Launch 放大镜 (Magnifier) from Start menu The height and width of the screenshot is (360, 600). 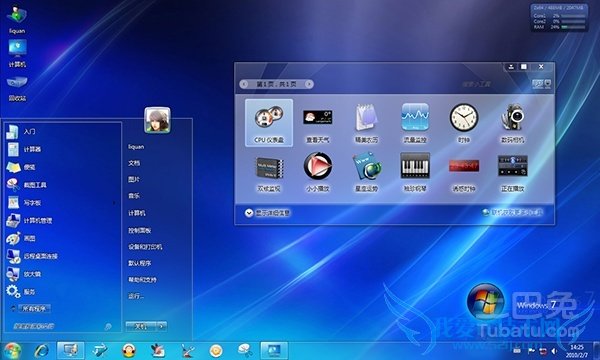(61, 274)
